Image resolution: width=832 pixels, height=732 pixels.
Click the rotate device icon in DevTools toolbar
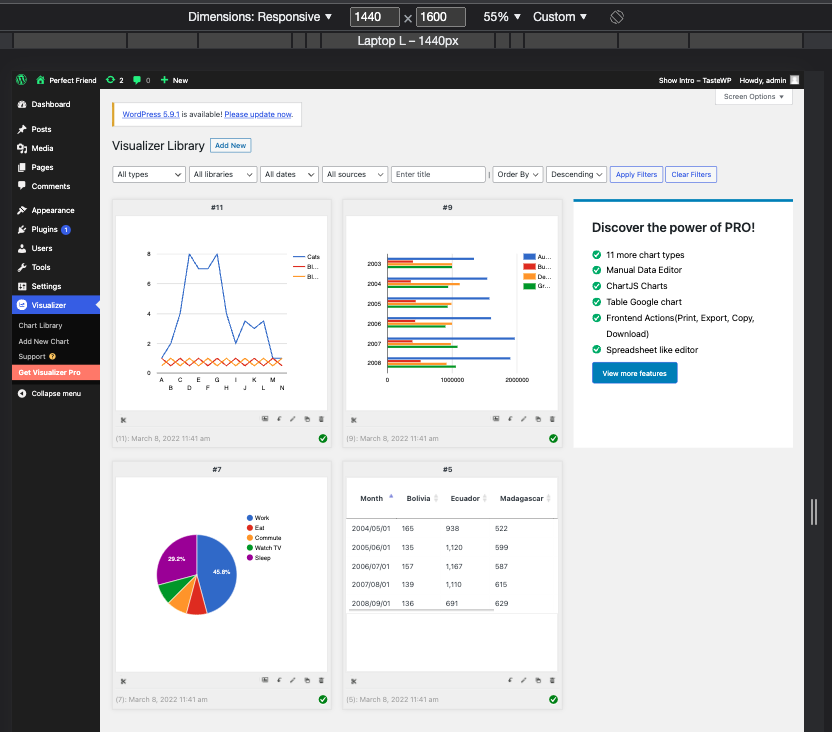(617, 17)
